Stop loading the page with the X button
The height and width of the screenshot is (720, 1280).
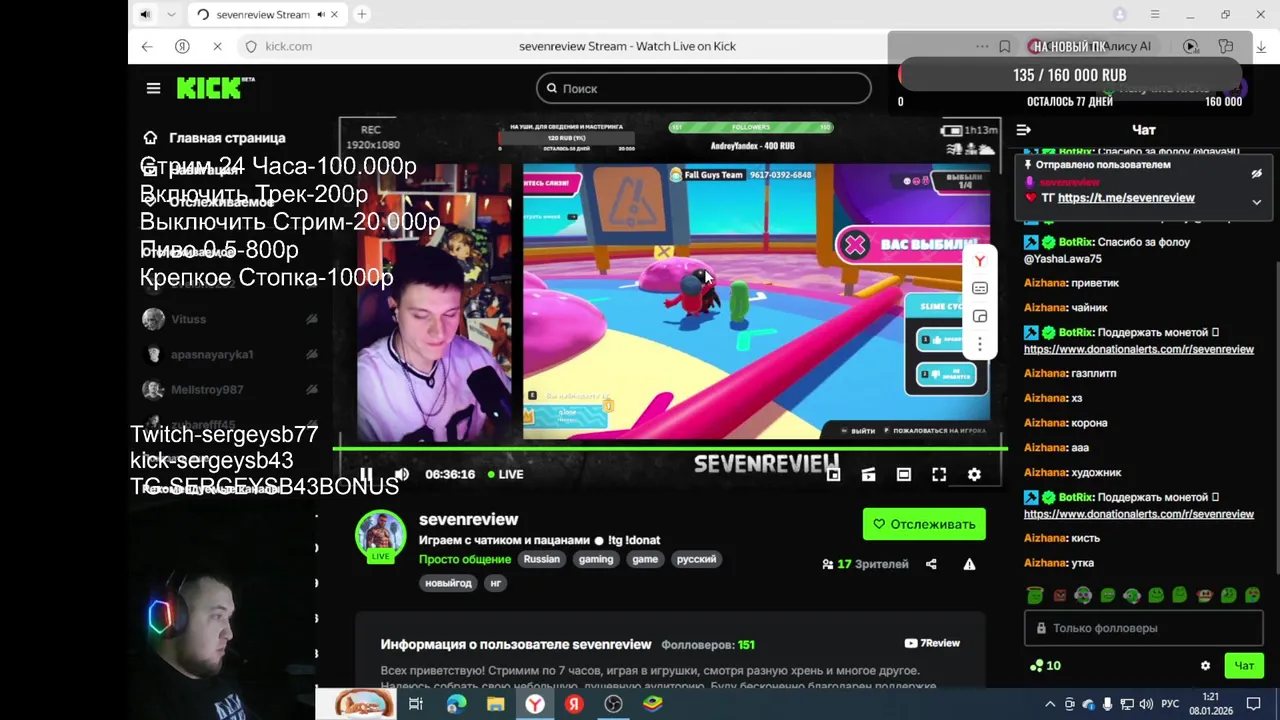pyautogui.click(x=217, y=46)
